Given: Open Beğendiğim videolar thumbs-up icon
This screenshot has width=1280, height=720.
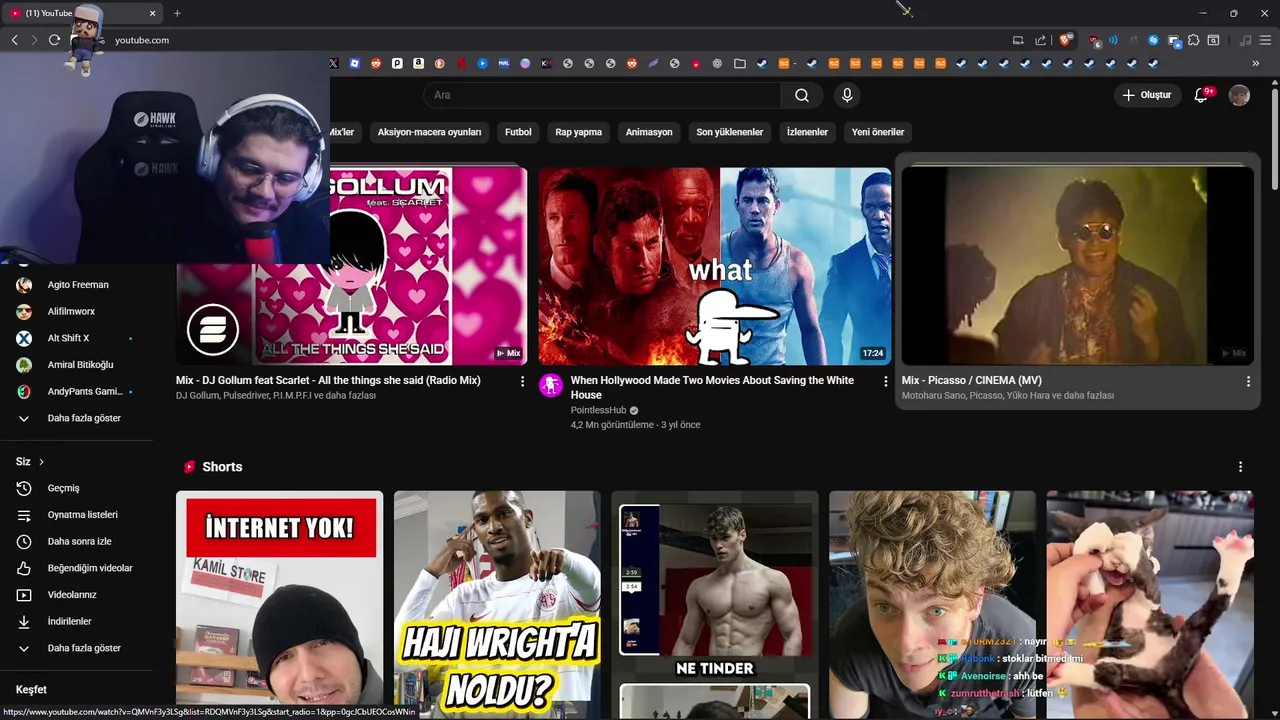Looking at the screenshot, I should (24, 568).
